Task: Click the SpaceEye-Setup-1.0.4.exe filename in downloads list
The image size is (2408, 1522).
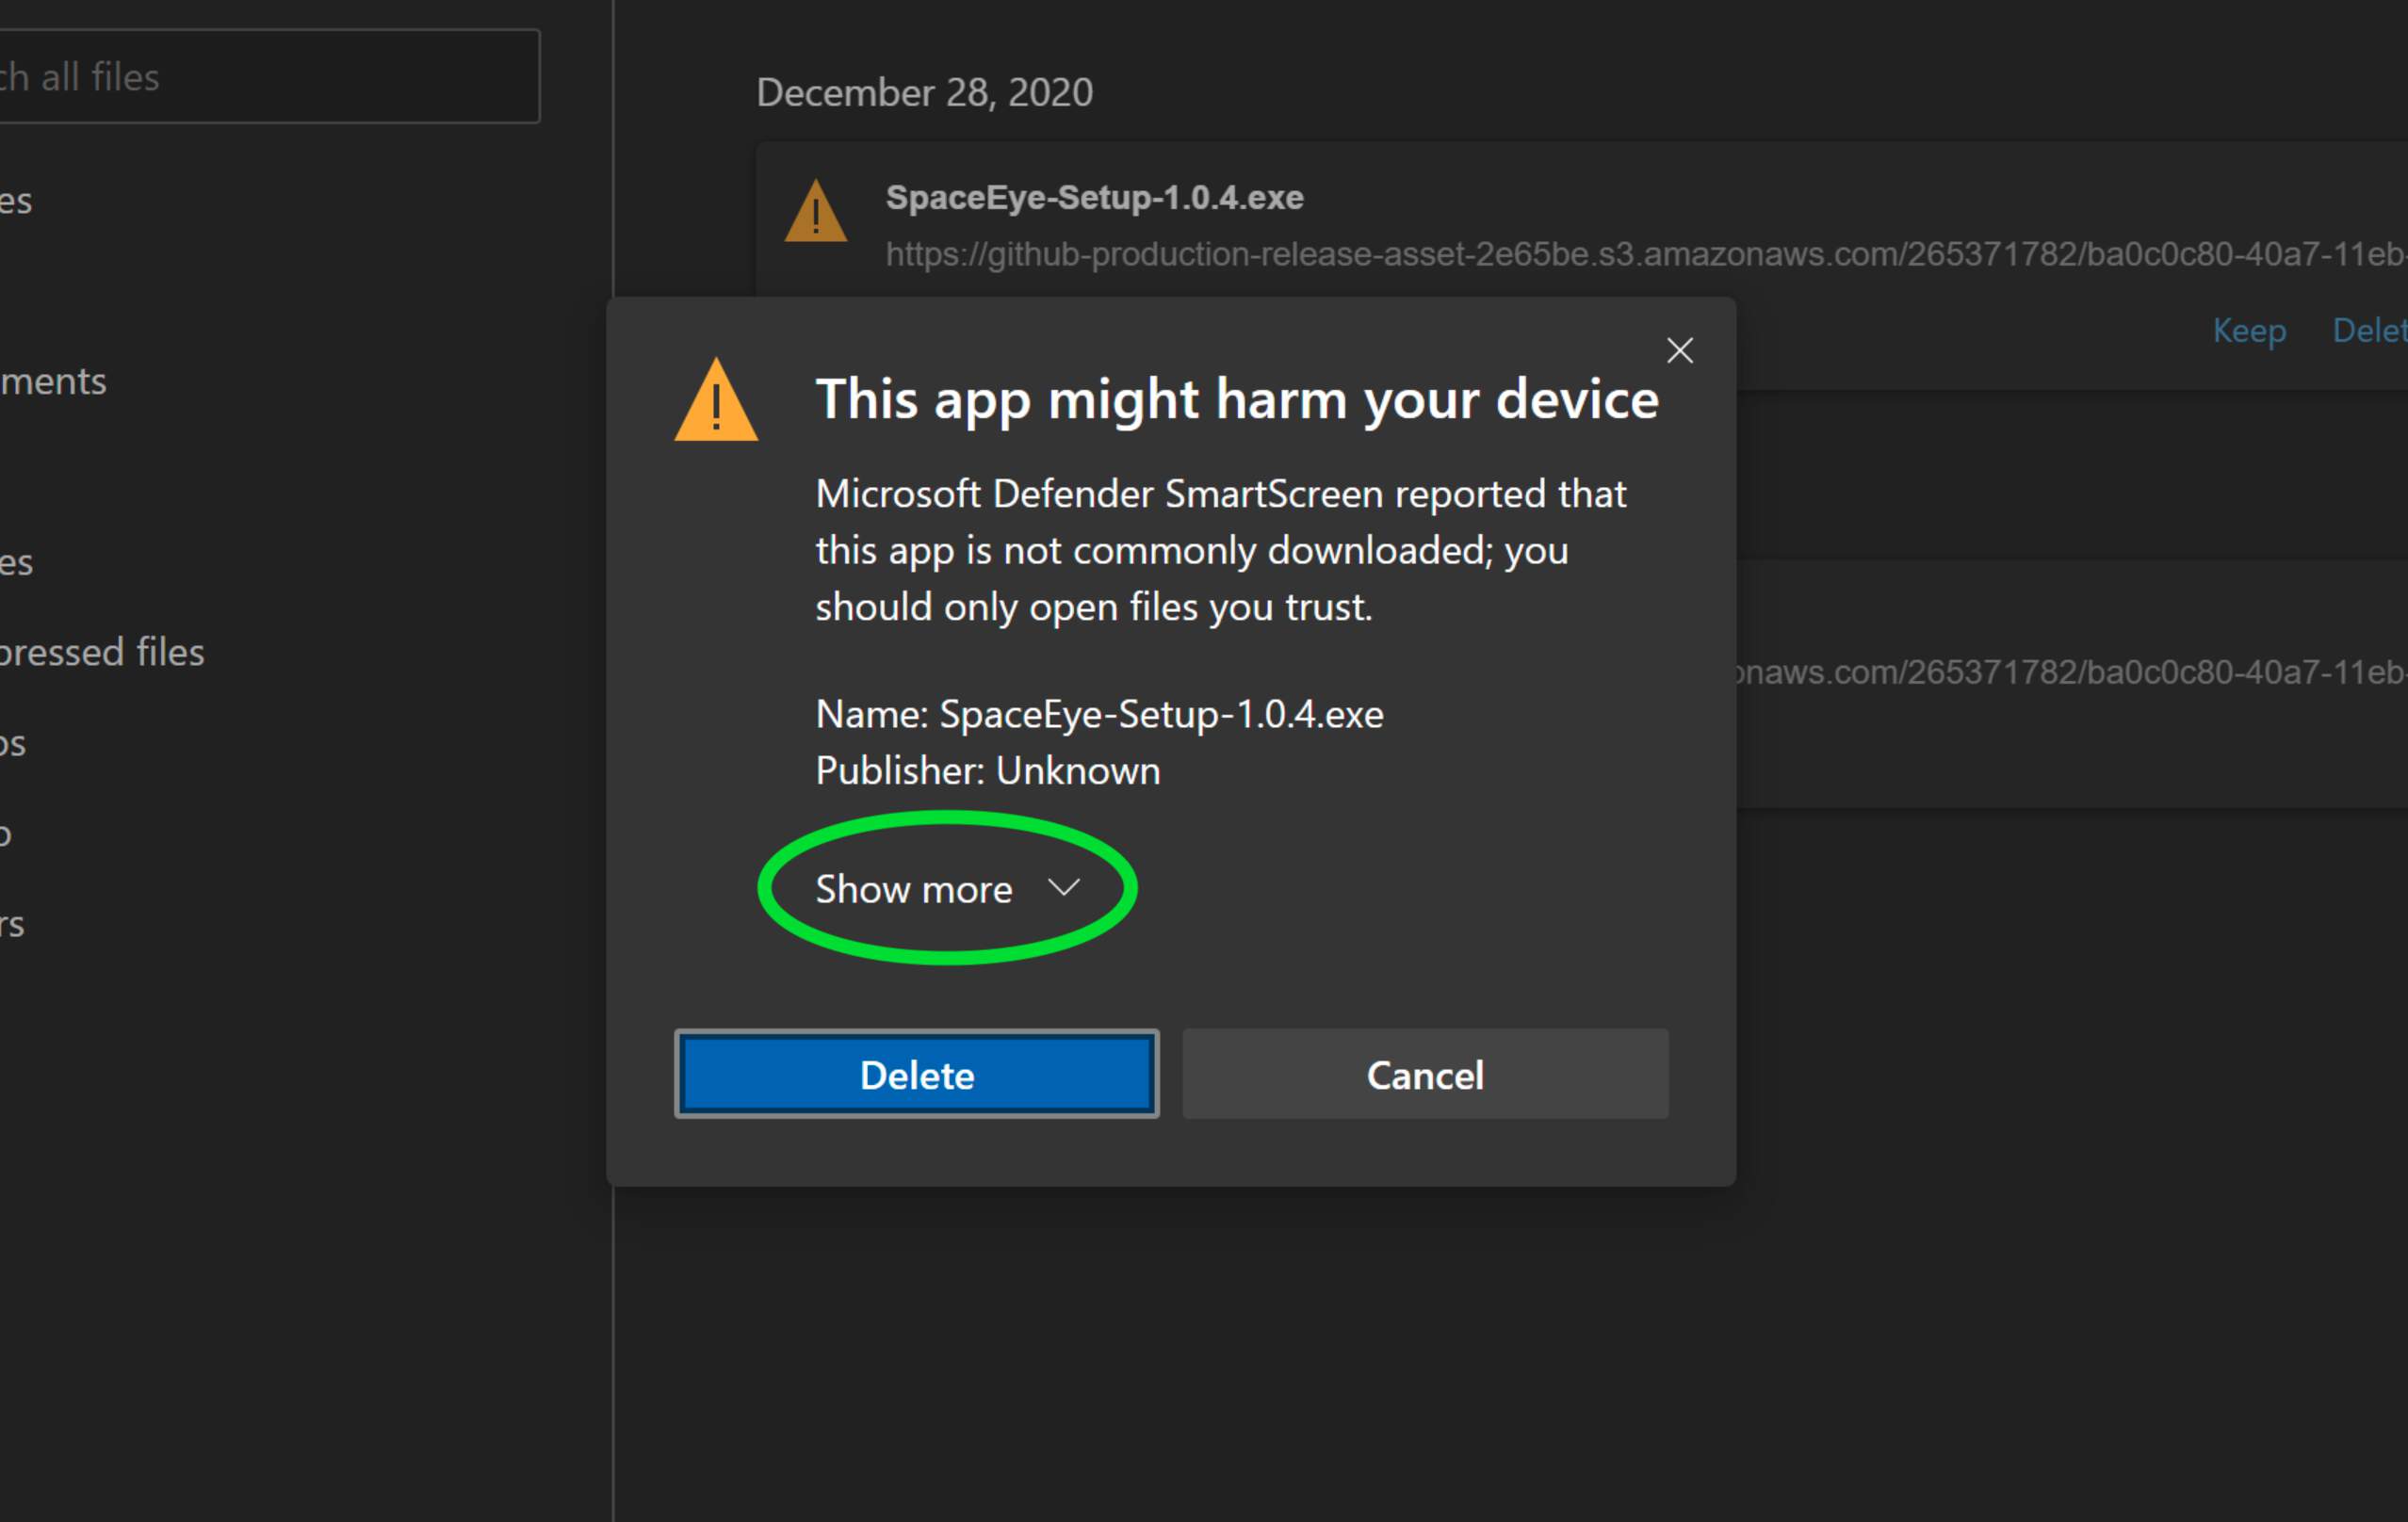Action: click(x=1094, y=197)
